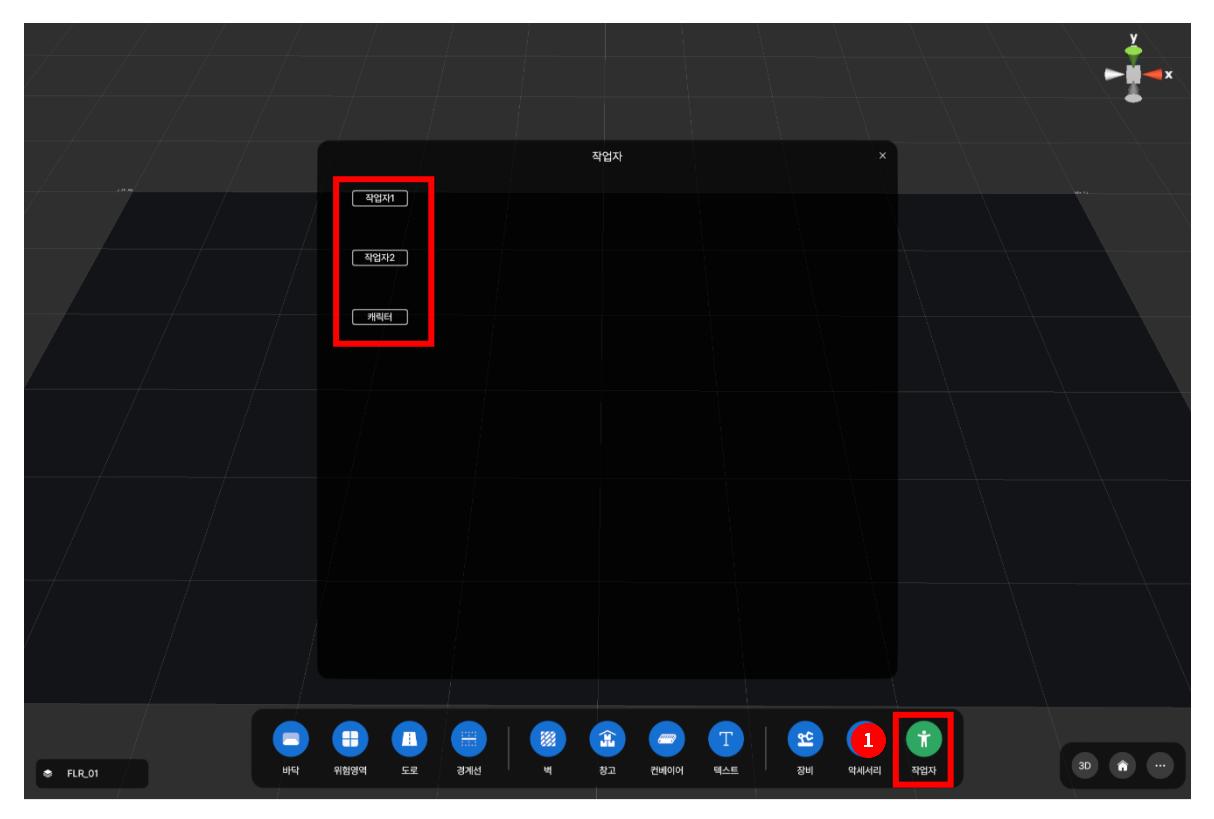Choose 작업자2 in worker panel
Image resolution: width=1214 pixels, height=819 pixels.
(x=380, y=257)
